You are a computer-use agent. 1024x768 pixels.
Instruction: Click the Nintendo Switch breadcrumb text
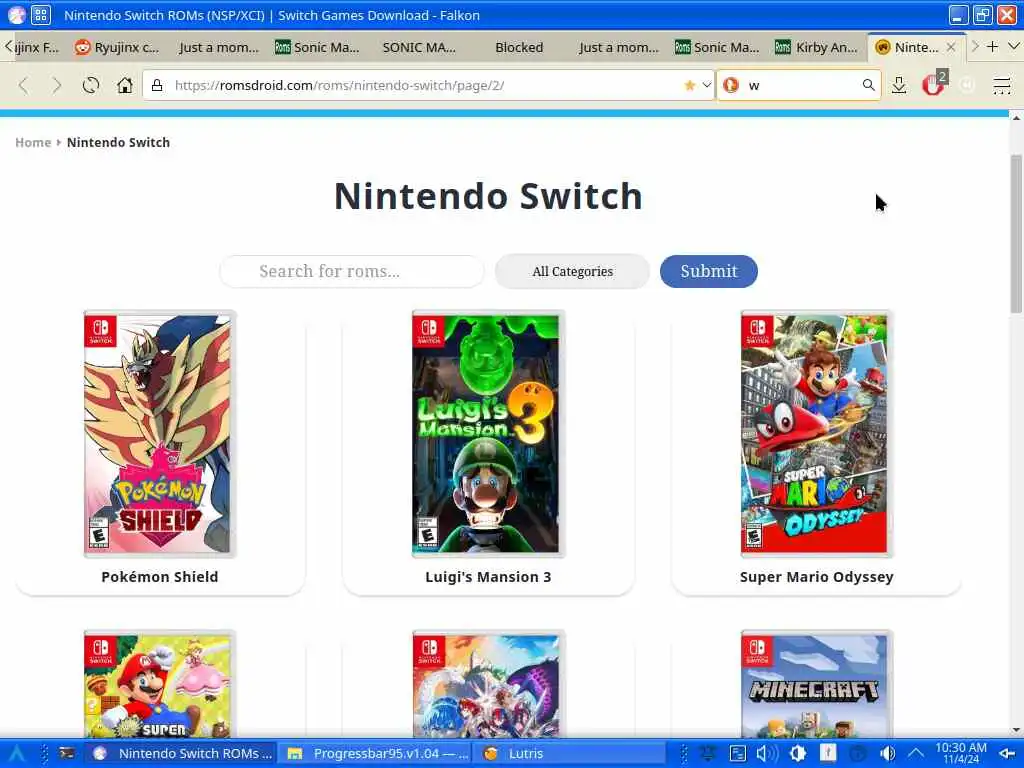point(118,142)
